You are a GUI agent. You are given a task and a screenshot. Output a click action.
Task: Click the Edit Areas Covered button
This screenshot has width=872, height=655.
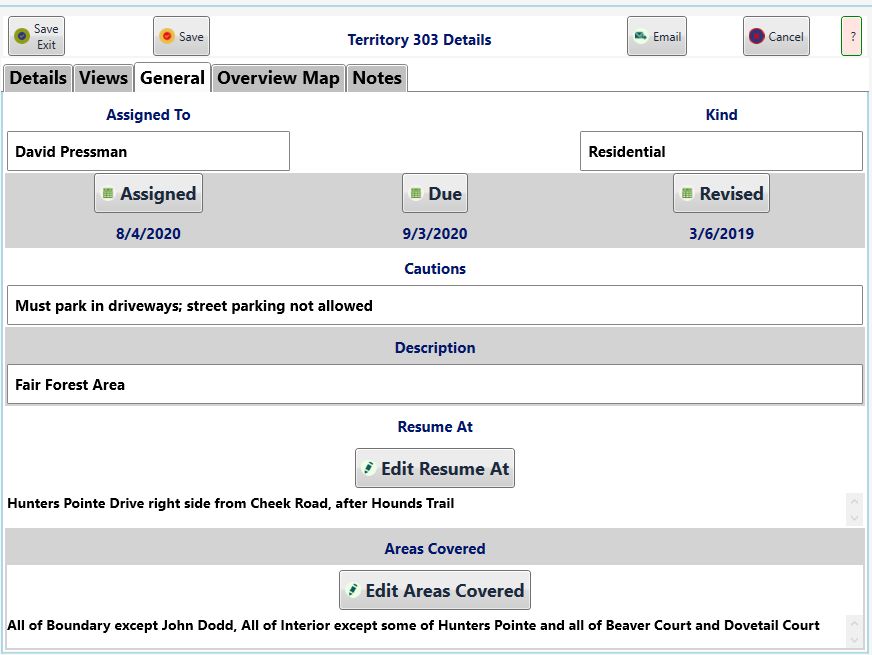pos(435,590)
